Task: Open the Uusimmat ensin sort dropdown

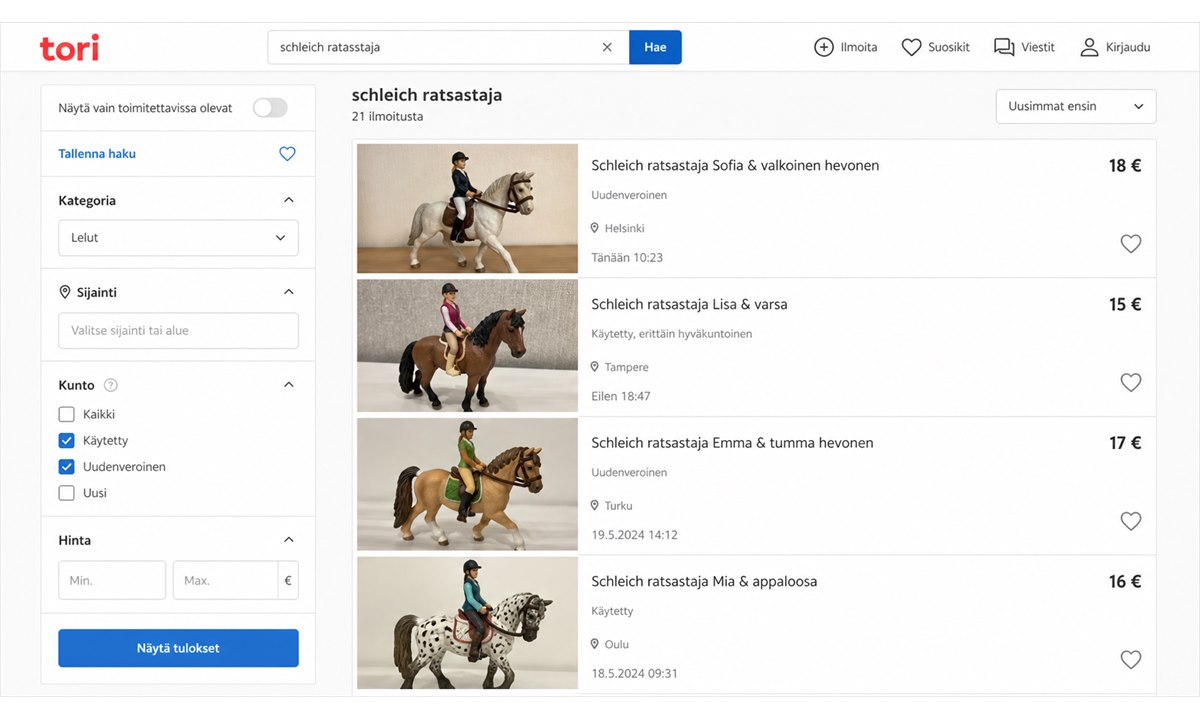Action: coord(1076,107)
